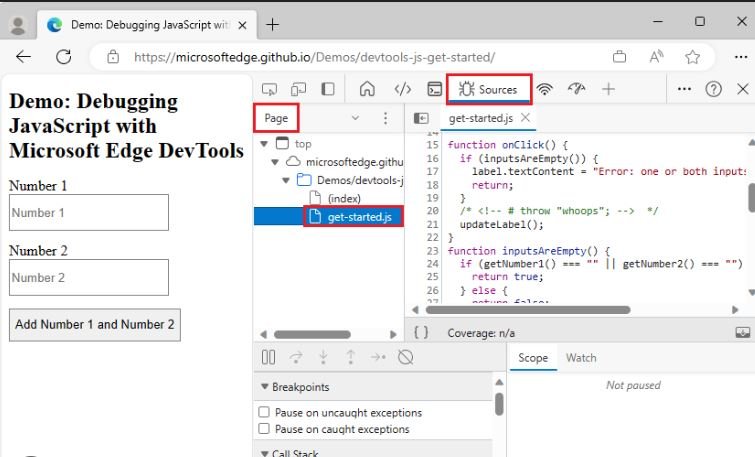Collapse the Call Stack section
The image size is (755, 457).
tap(264, 453)
